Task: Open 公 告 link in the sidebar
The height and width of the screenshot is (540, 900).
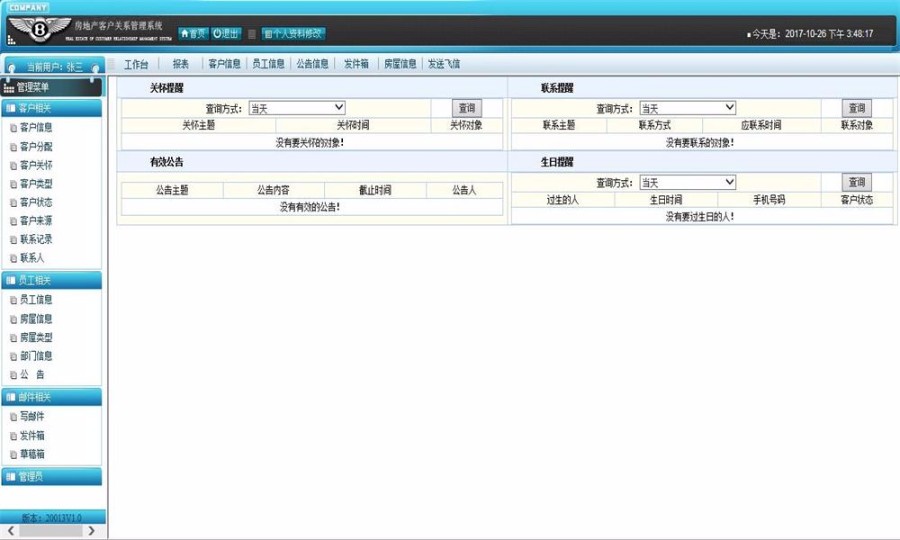Action: coord(32,375)
